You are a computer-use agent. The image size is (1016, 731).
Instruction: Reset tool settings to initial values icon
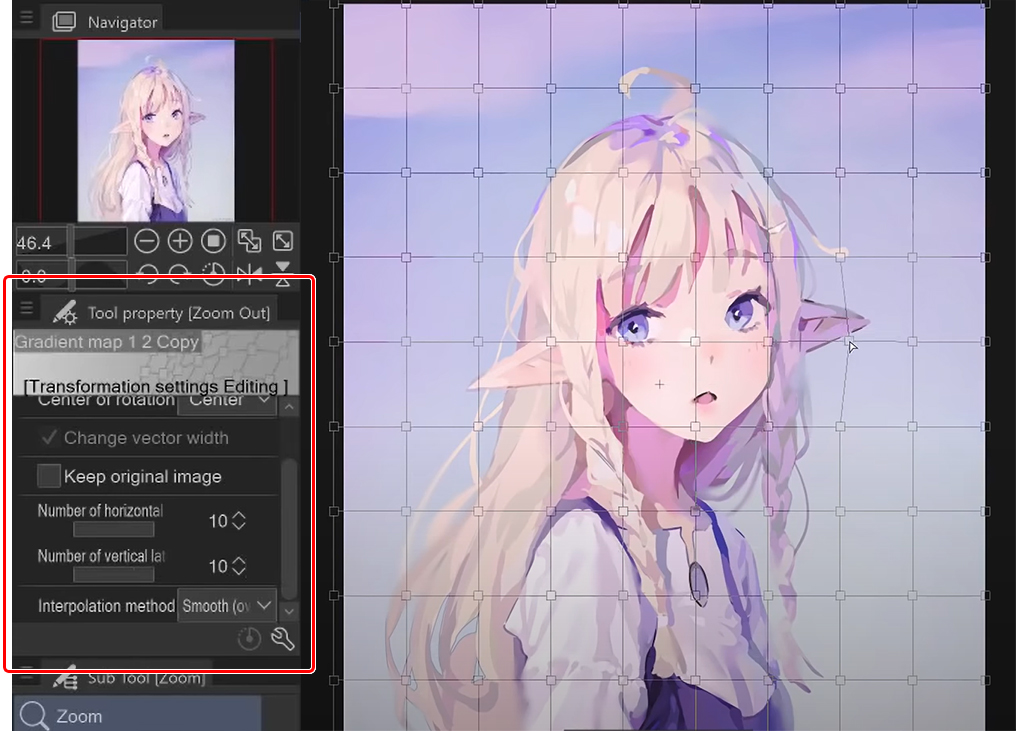tap(250, 638)
